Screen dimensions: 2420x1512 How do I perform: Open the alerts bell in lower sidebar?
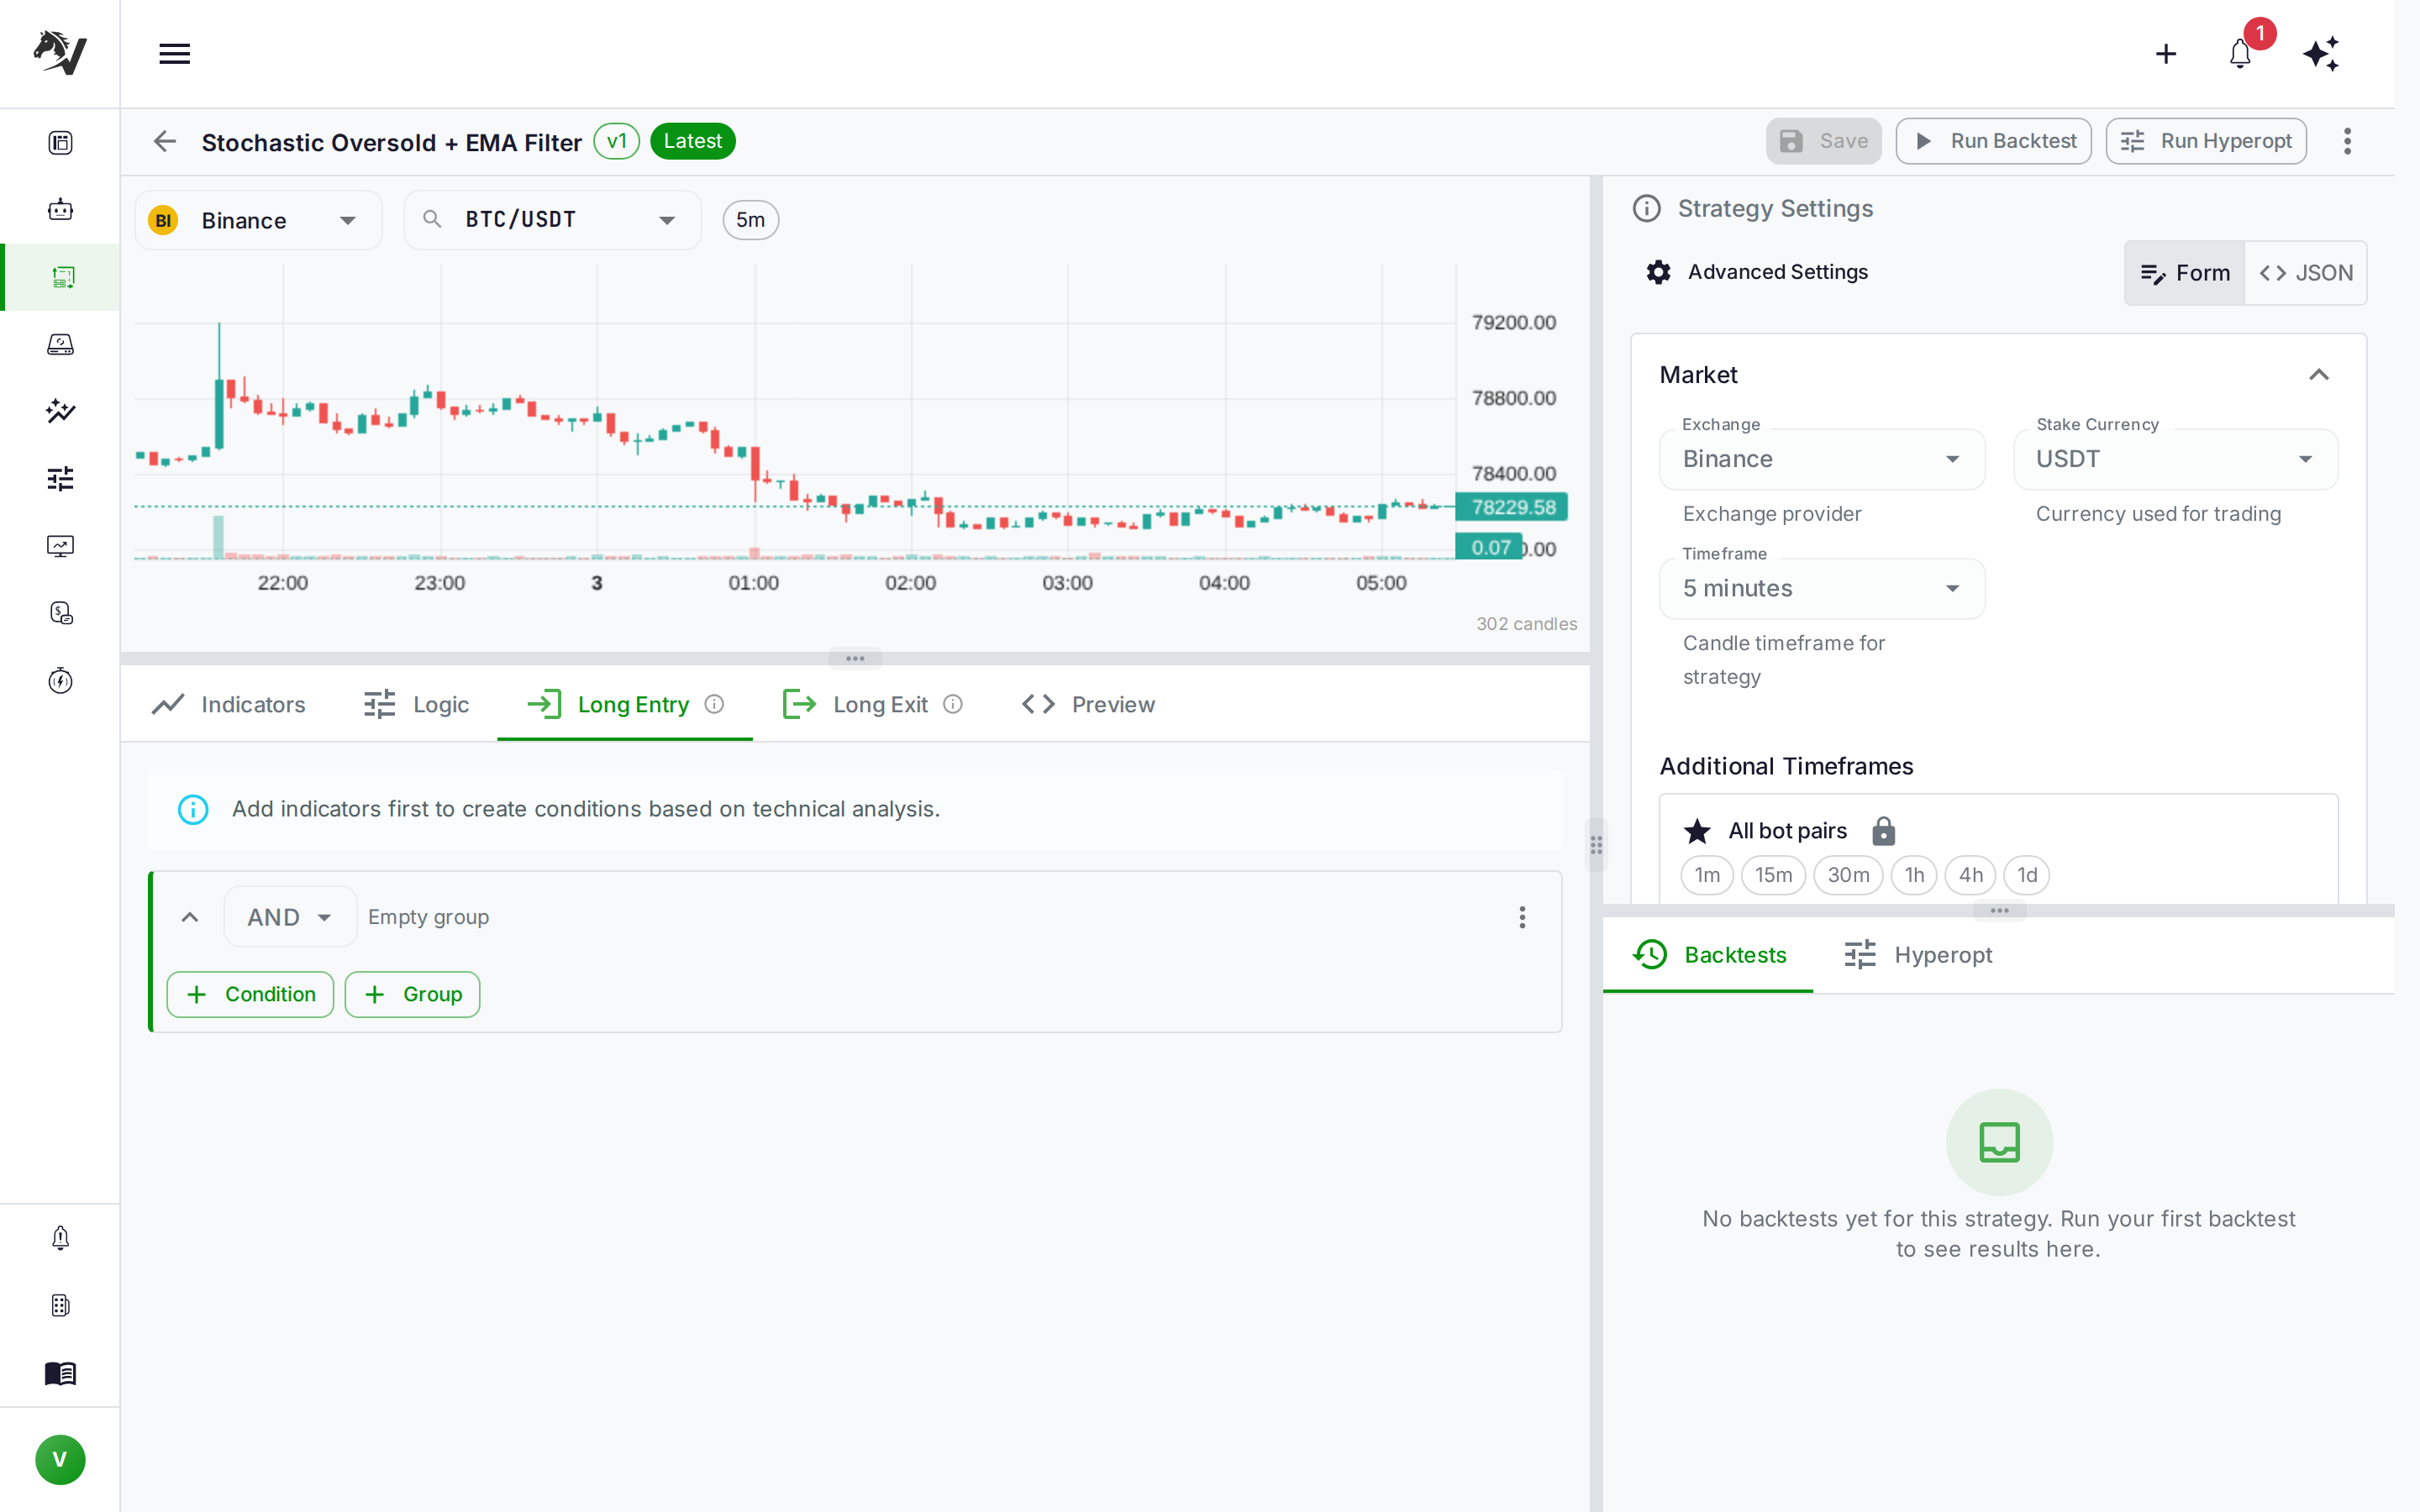pos(60,1238)
